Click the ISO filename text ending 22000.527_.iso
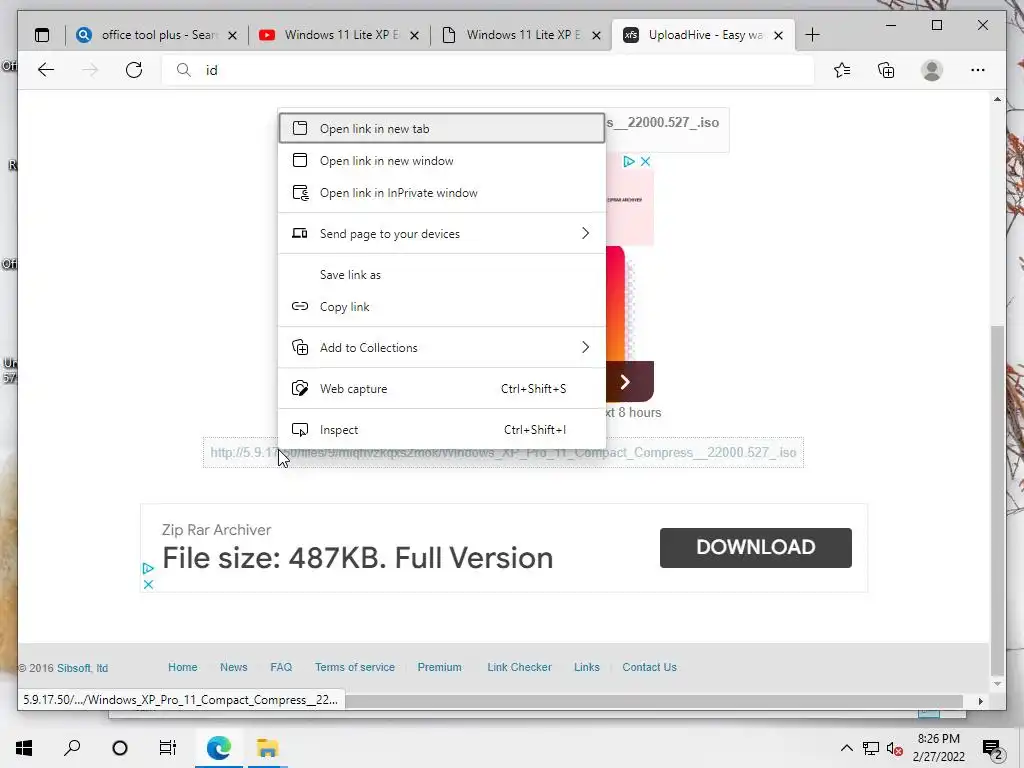Image resolution: width=1024 pixels, height=768 pixels. (665, 122)
